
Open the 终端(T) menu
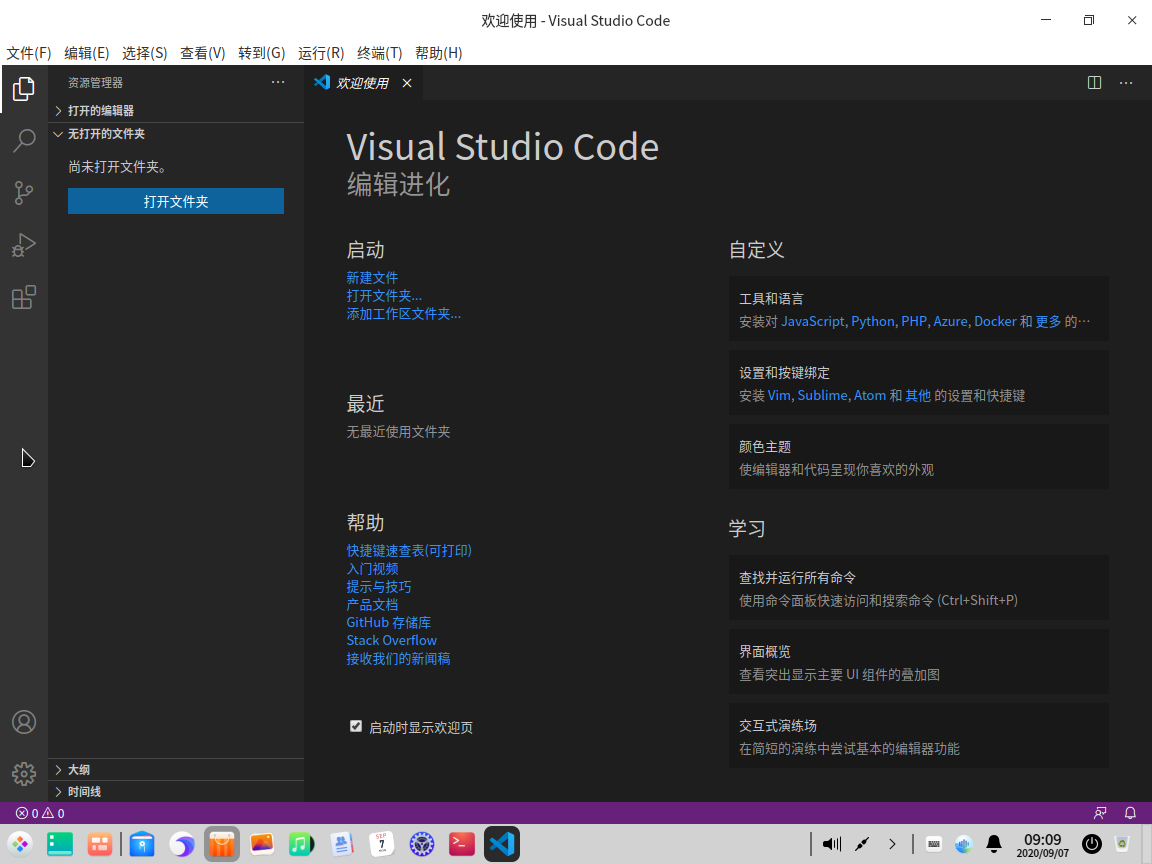(379, 53)
